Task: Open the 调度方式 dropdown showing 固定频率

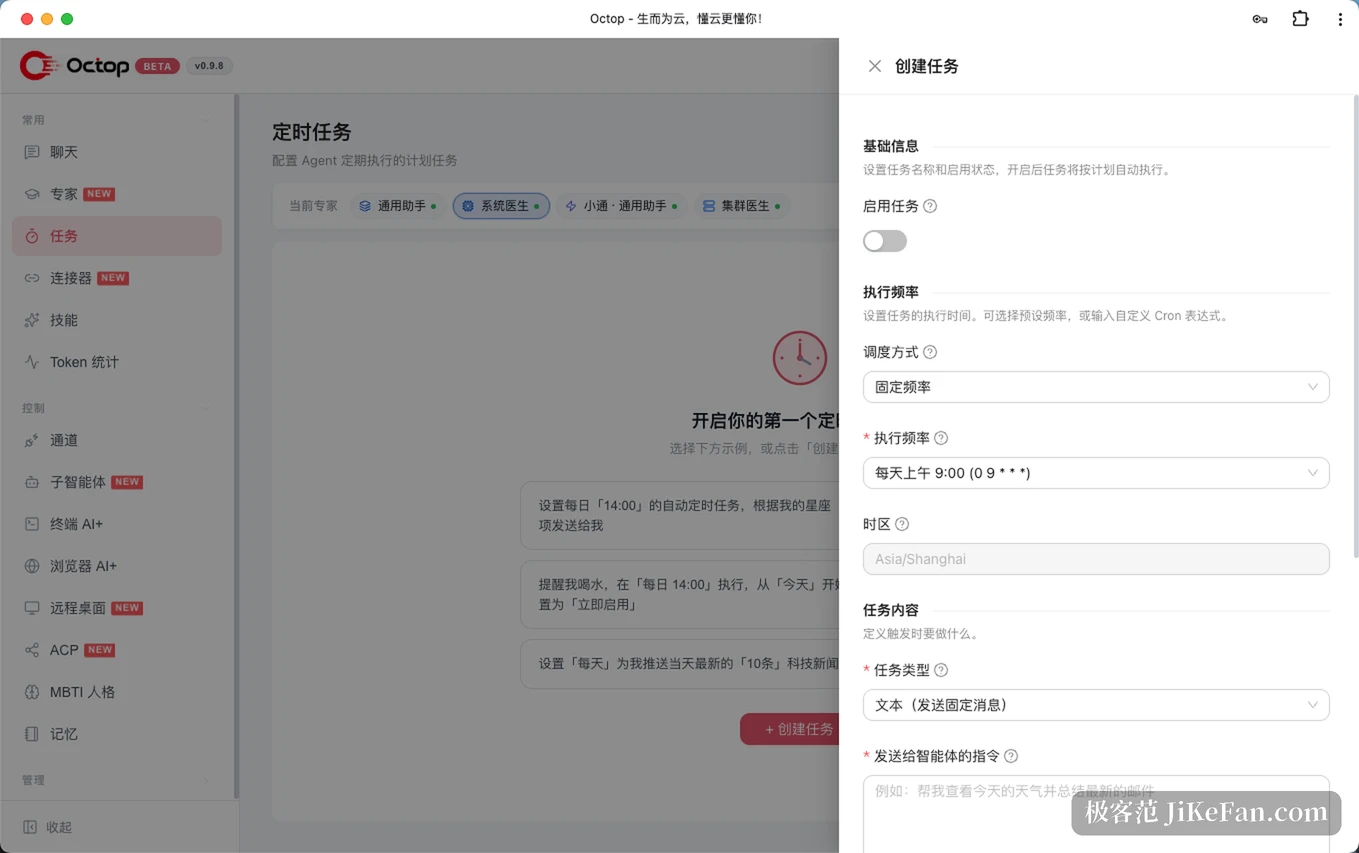Action: [1096, 387]
